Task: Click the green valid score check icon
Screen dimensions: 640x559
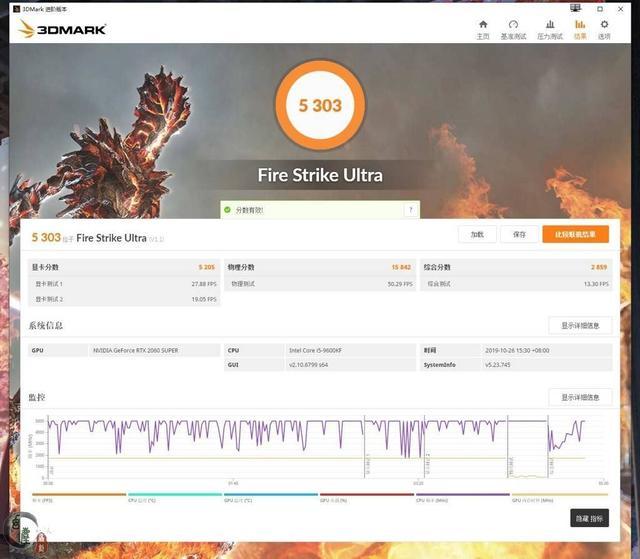Action: click(x=227, y=210)
